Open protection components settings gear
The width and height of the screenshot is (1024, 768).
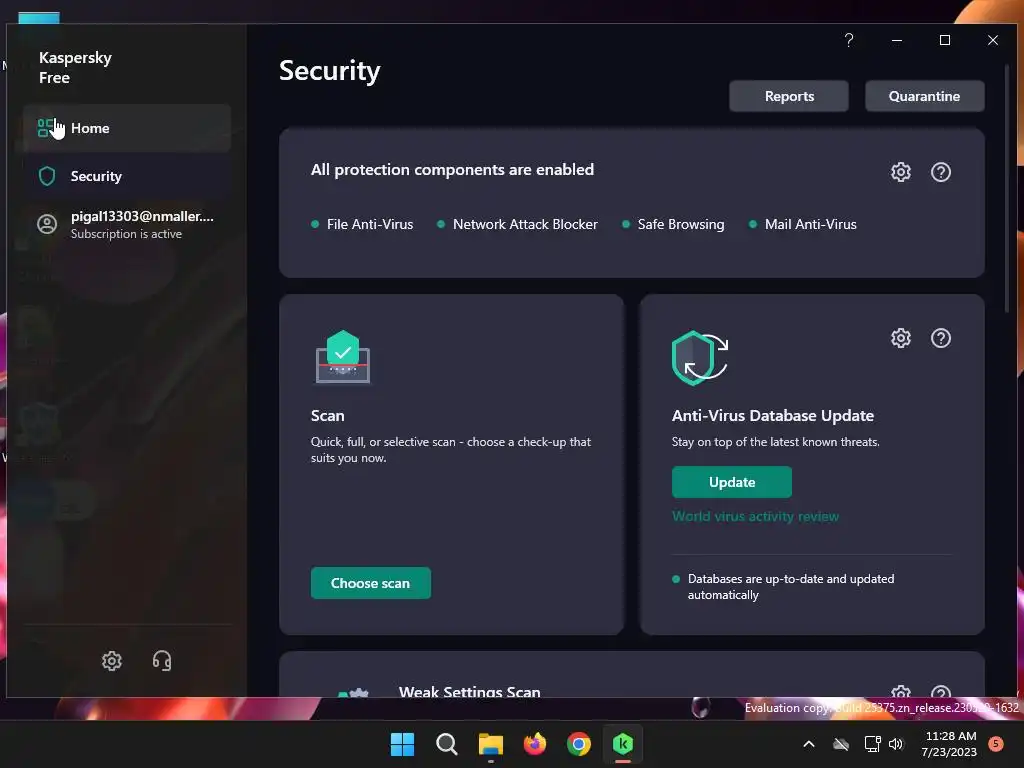(x=901, y=172)
